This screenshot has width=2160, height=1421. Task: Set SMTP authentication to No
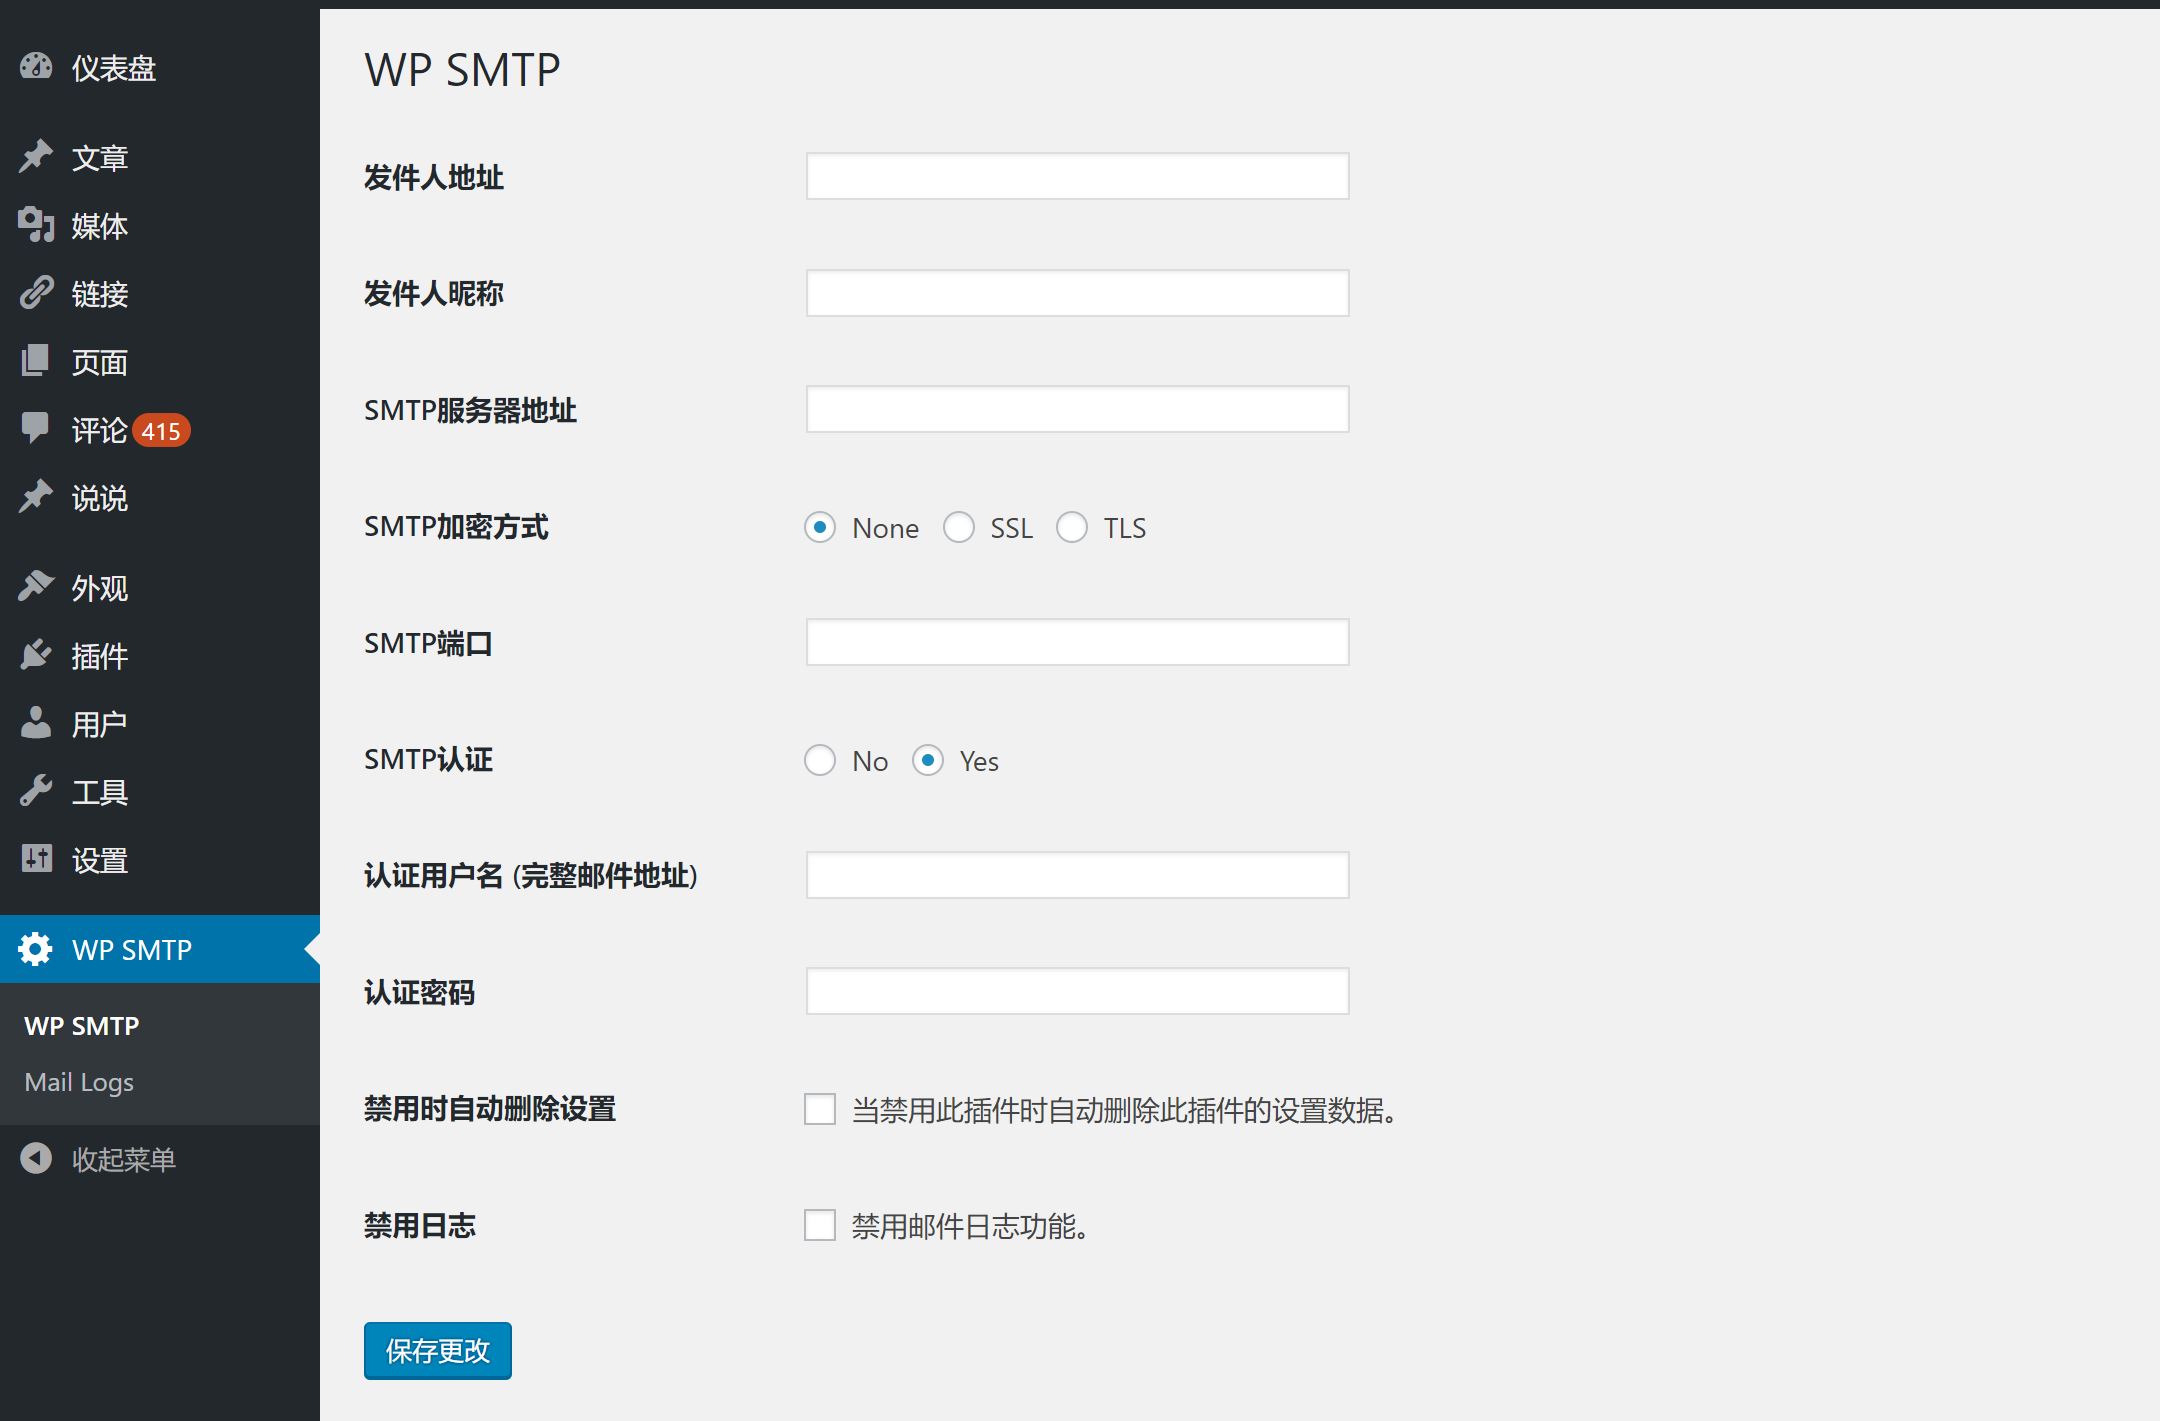820,761
